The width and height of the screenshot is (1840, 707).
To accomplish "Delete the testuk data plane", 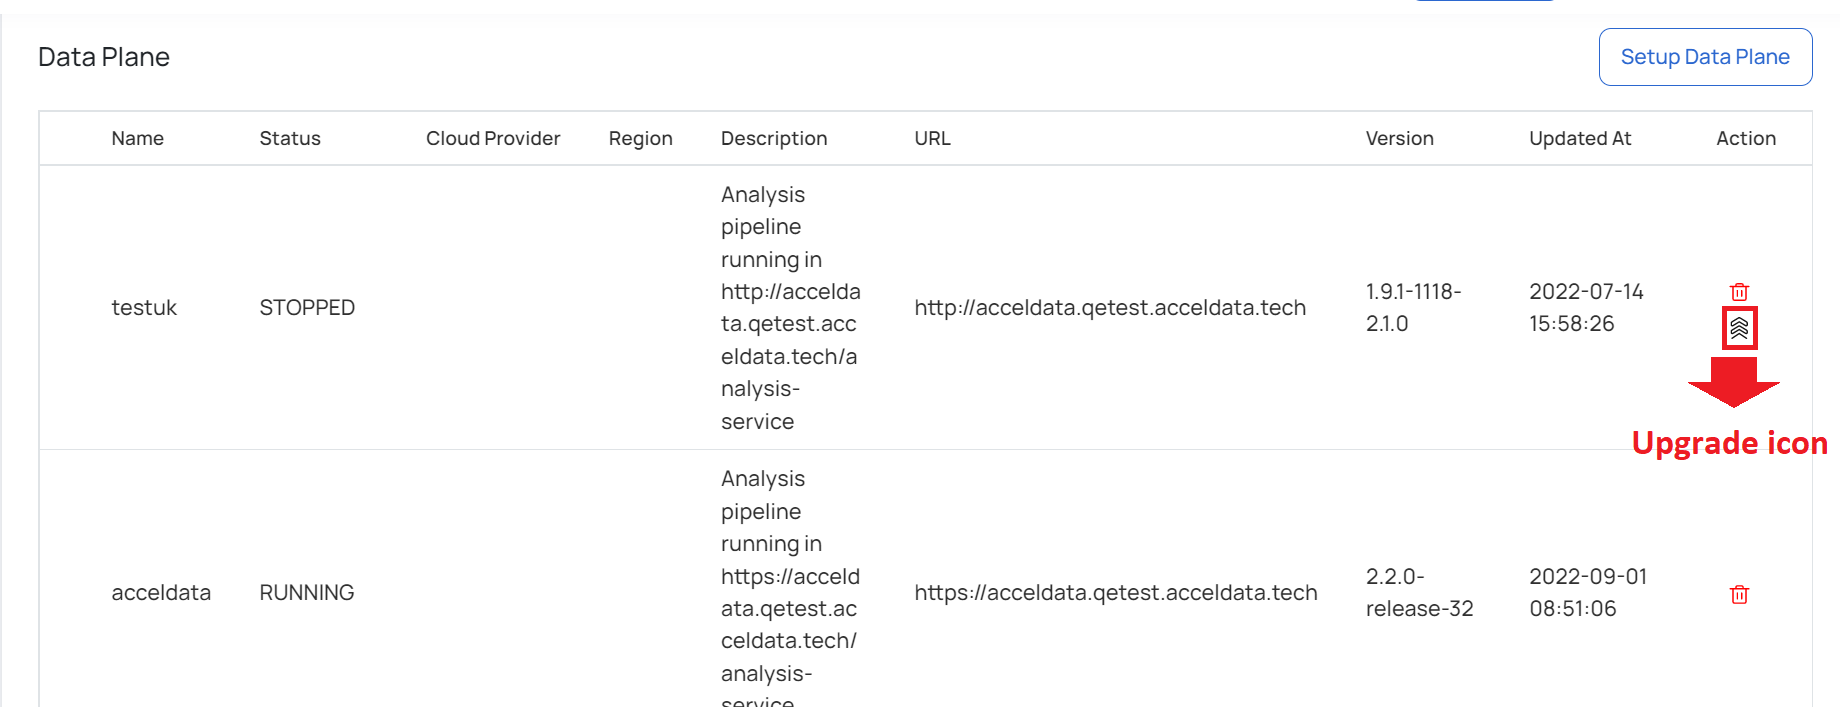I will pos(1739,292).
